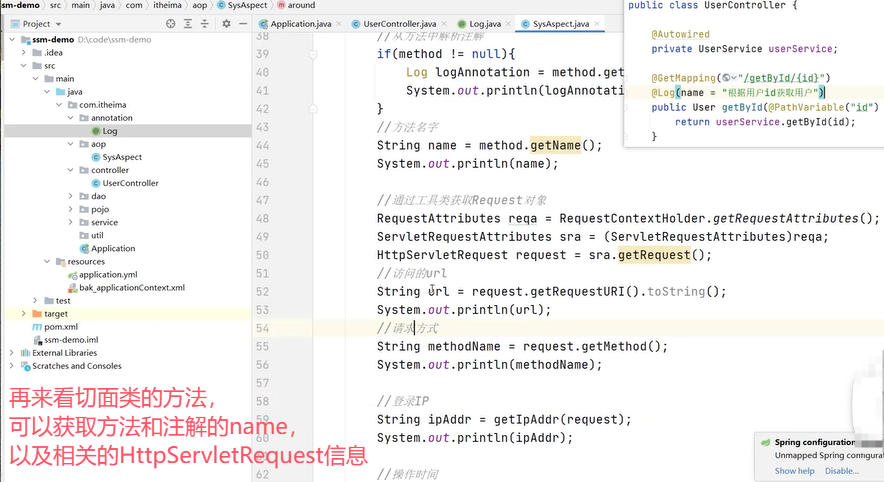The width and height of the screenshot is (884, 482).
Task: Collapse the com.itheima package
Action: coord(59,104)
